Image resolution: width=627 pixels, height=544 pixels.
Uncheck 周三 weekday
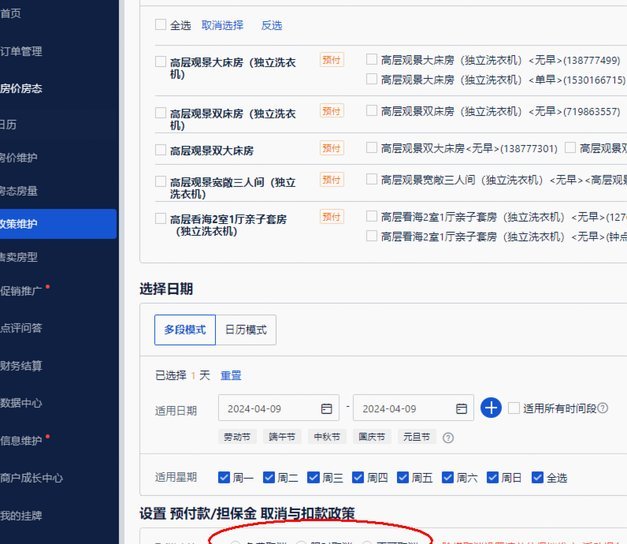click(x=314, y=477)
